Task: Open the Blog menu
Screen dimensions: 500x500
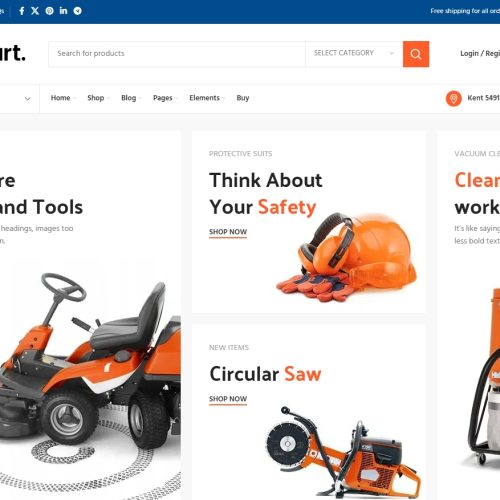Action: click(x=129, y=98)
